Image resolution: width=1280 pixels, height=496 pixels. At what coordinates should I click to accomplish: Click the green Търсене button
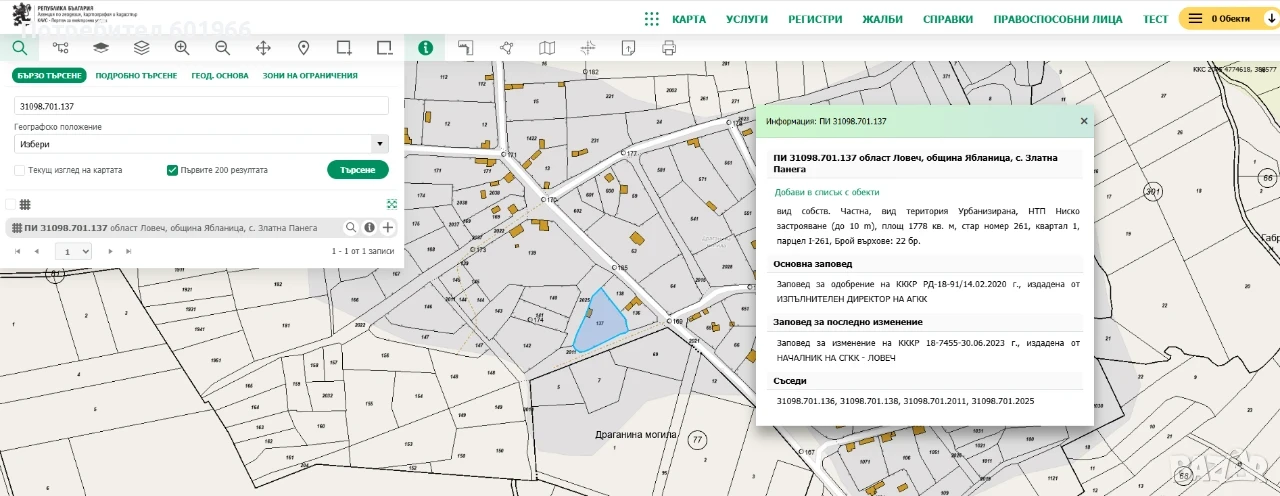pos(358,170)
